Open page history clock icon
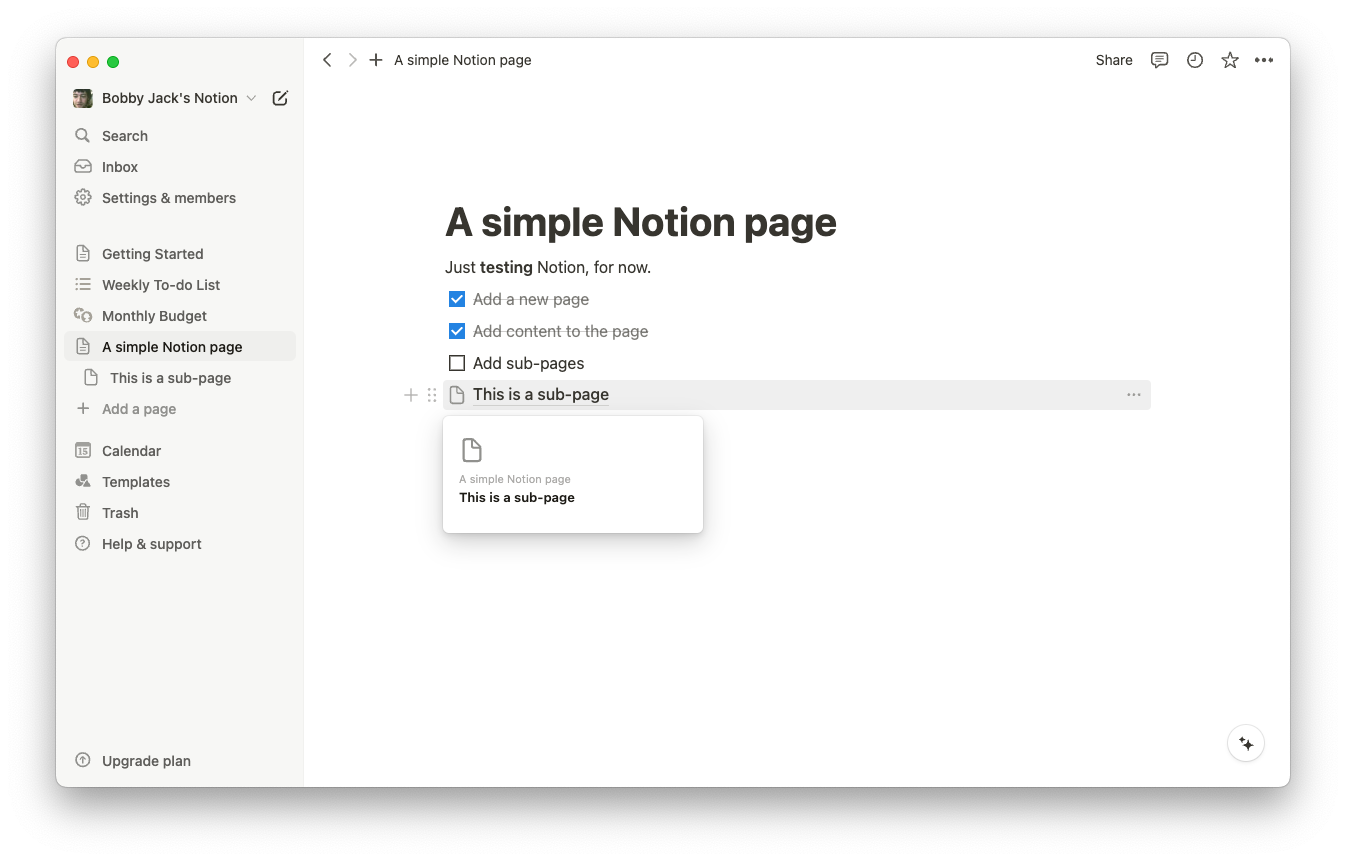This screenshot has width=1346, height=861. point(1195,60)
